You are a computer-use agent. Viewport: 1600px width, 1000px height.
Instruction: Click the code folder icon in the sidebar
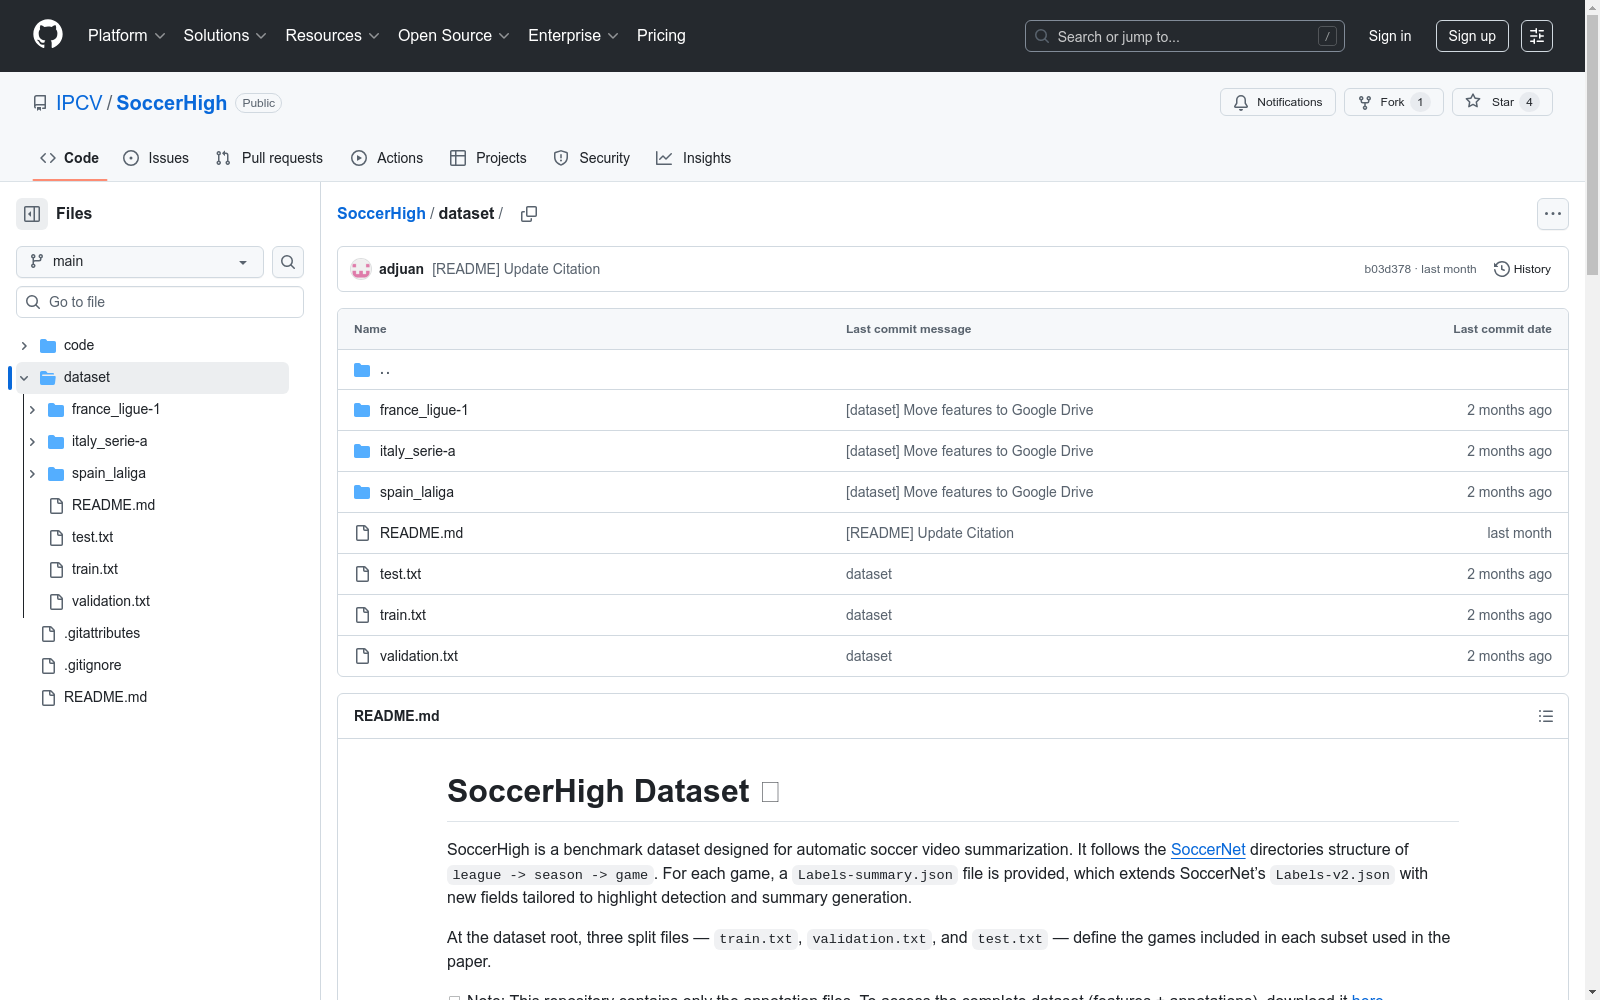(48, 346)
